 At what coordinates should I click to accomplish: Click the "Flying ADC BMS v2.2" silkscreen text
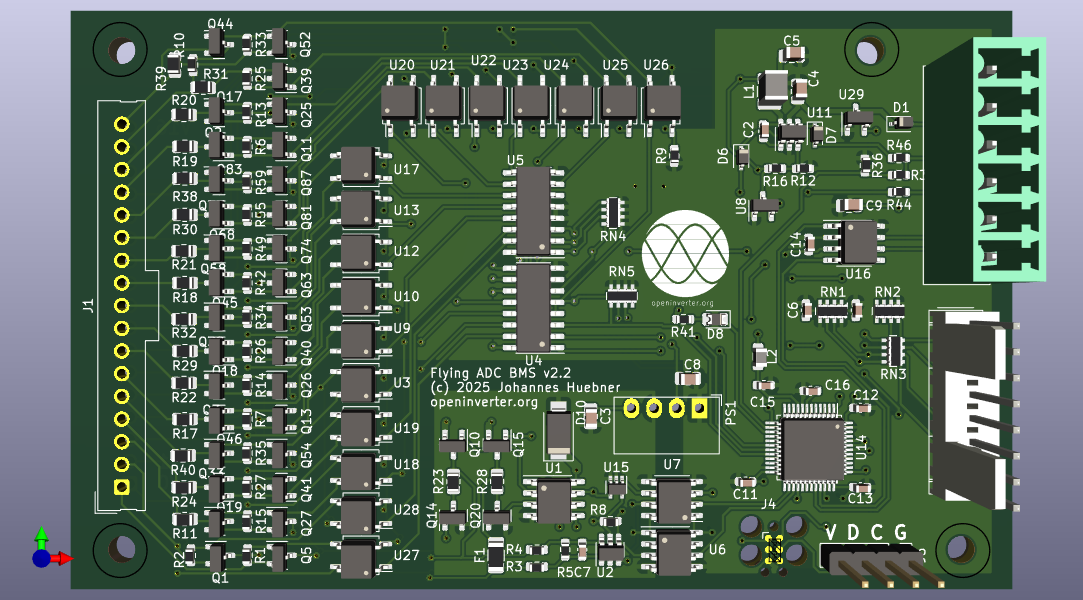[x=500, y=373]
